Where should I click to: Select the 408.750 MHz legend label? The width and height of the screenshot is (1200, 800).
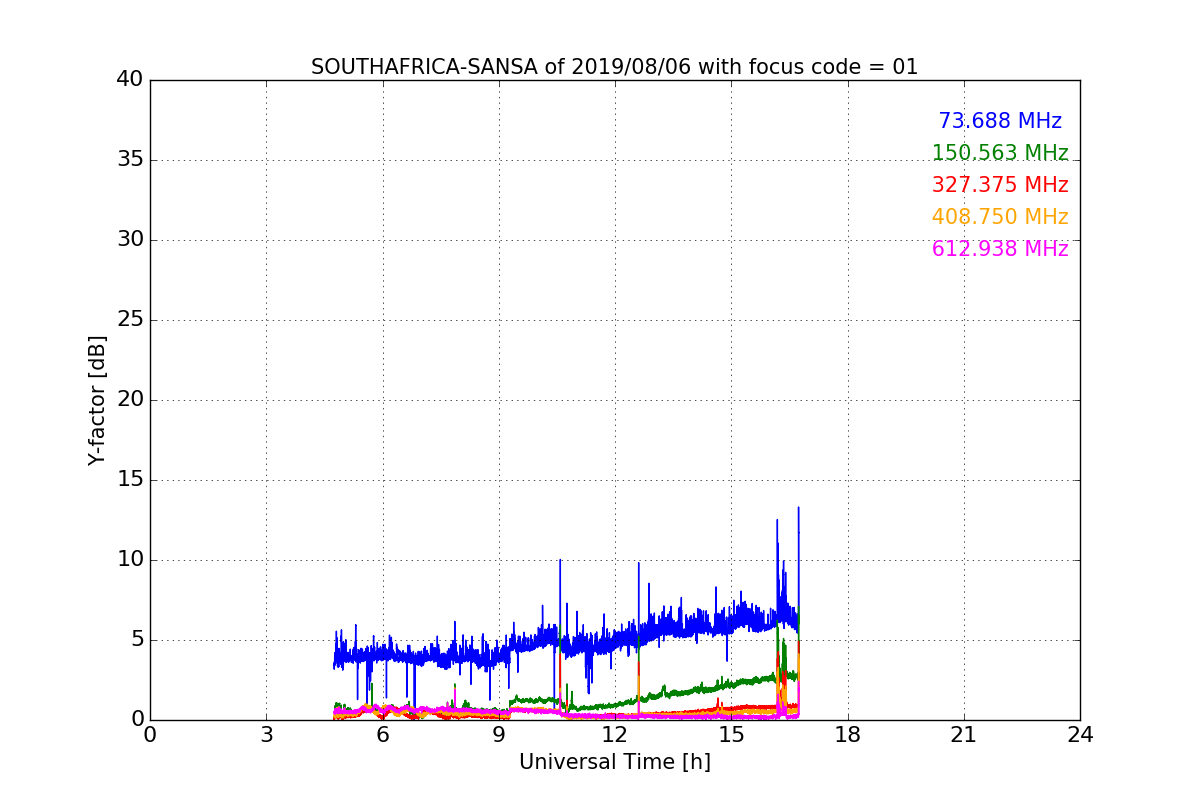point(1000,217)
